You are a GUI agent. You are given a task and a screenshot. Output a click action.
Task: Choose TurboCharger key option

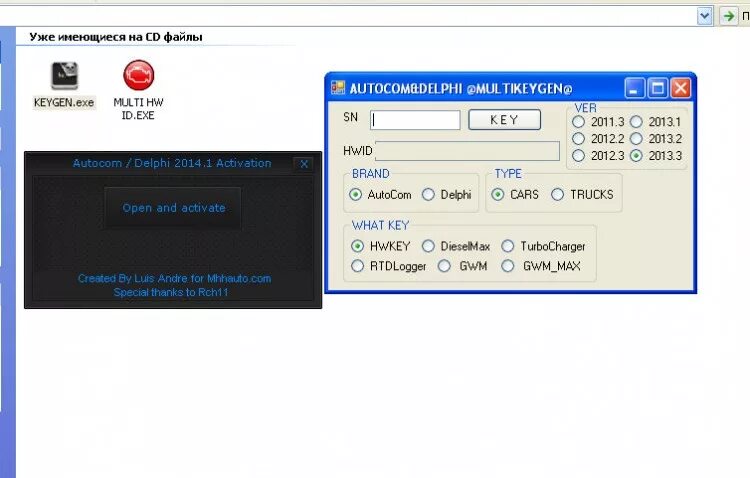coord(507,246)
